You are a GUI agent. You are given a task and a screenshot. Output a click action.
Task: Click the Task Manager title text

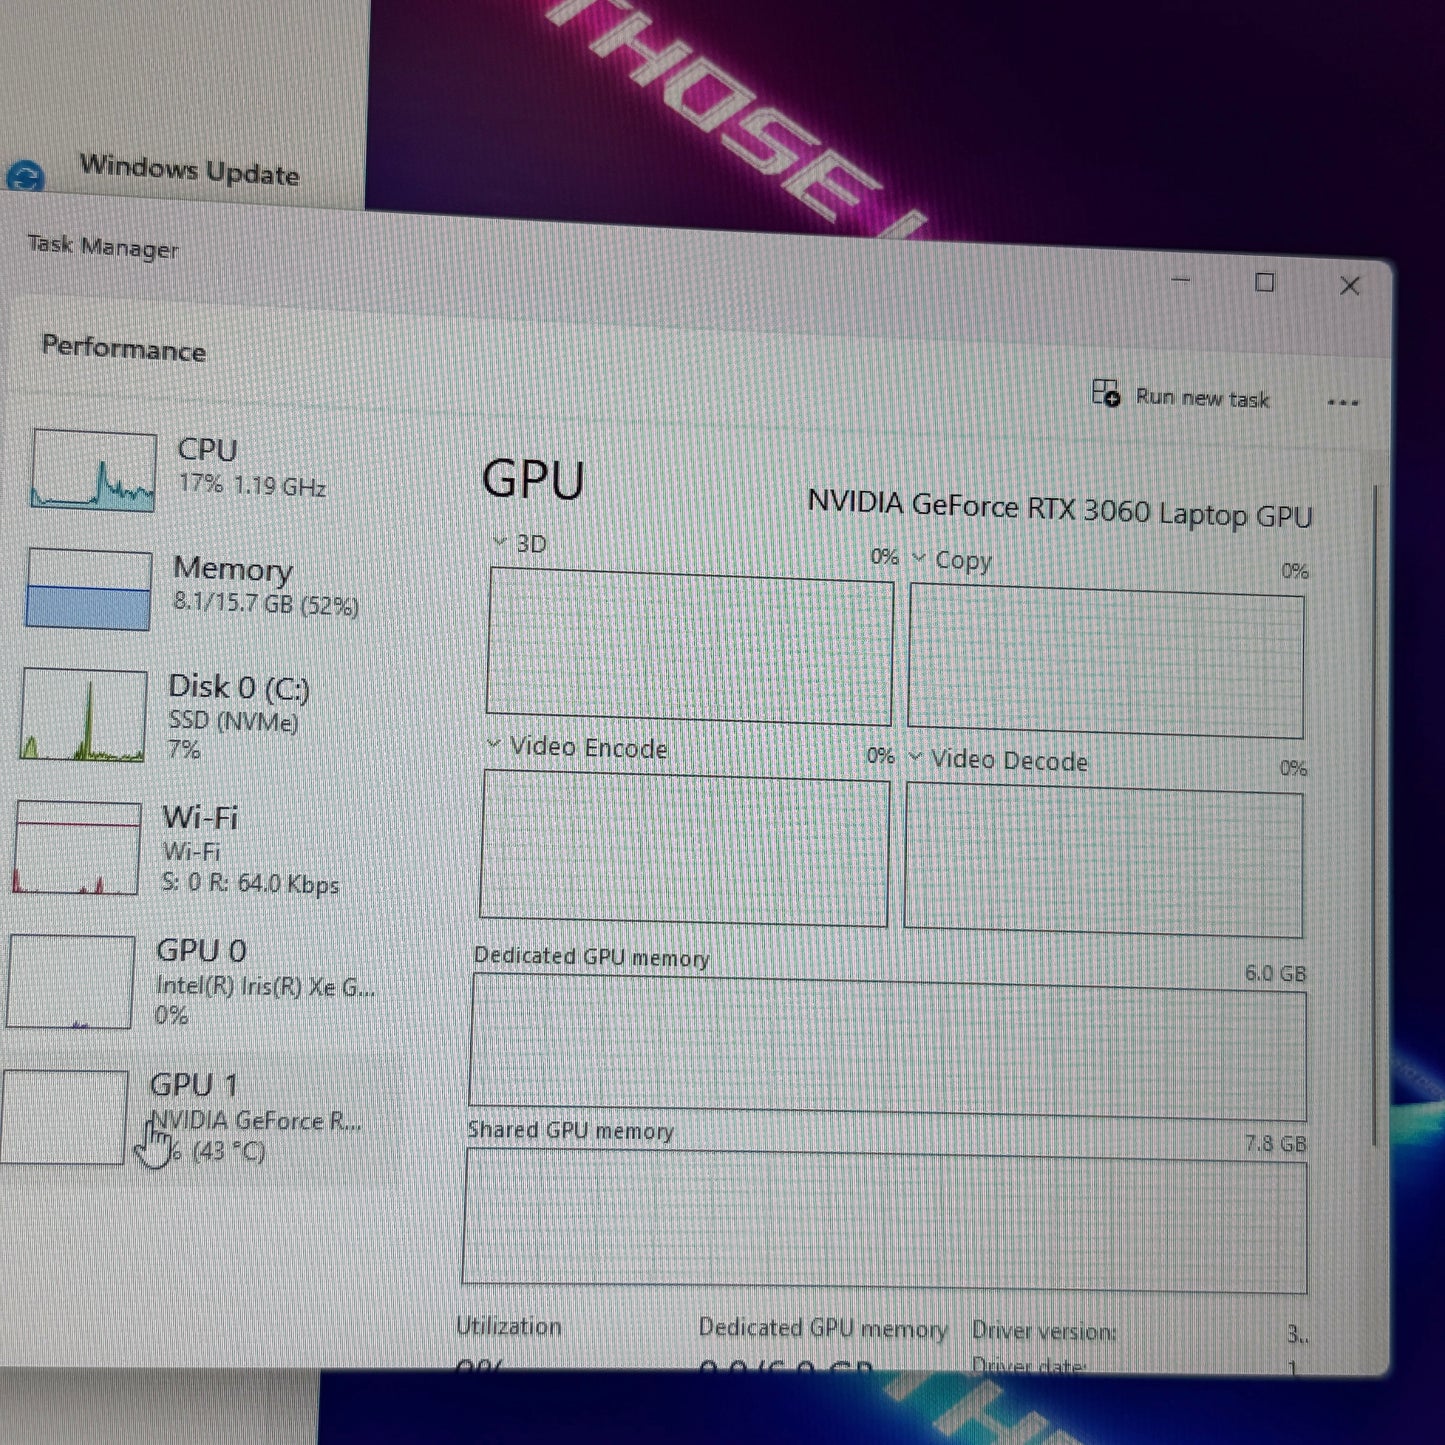coord(103,246)
